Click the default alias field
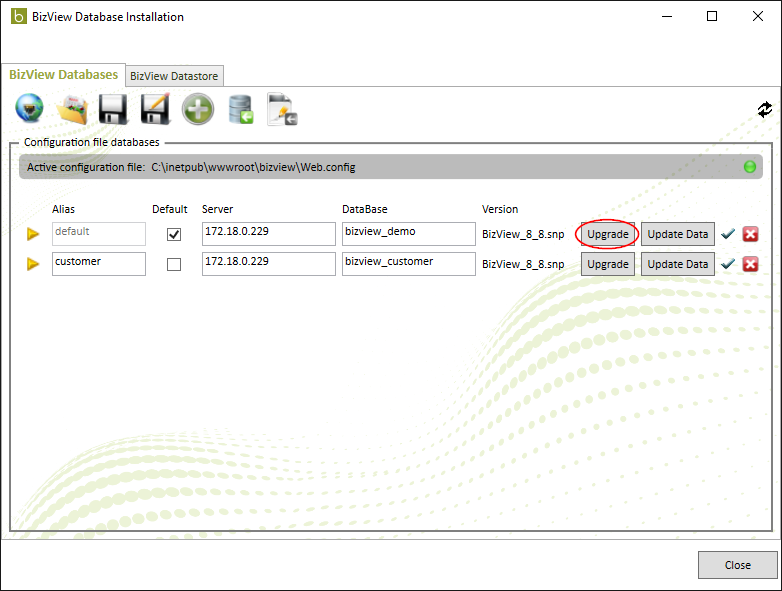The width and height of the screenshot is (782, 591). click(x=99, y=234)
